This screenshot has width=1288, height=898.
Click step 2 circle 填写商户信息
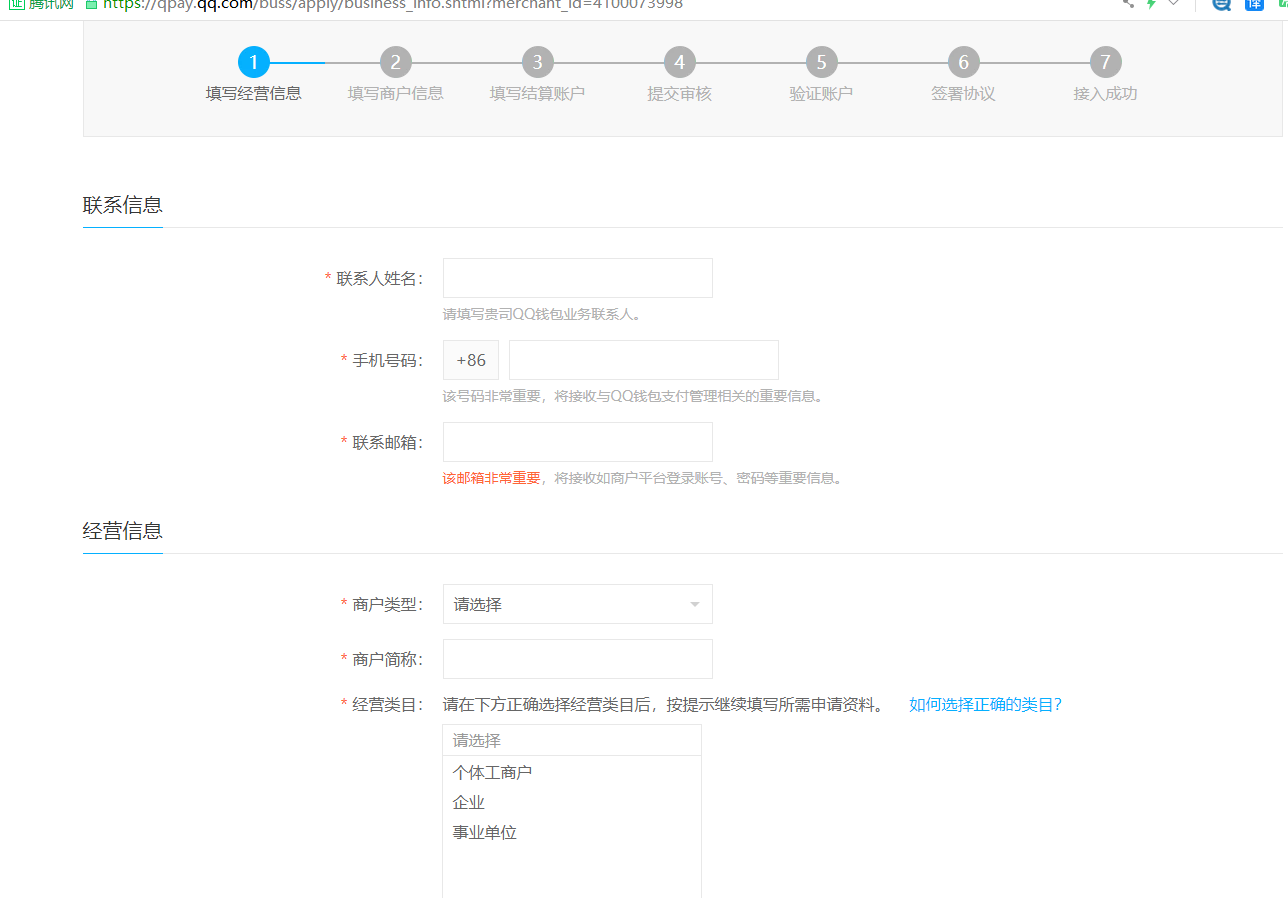[x=396, y=63]
